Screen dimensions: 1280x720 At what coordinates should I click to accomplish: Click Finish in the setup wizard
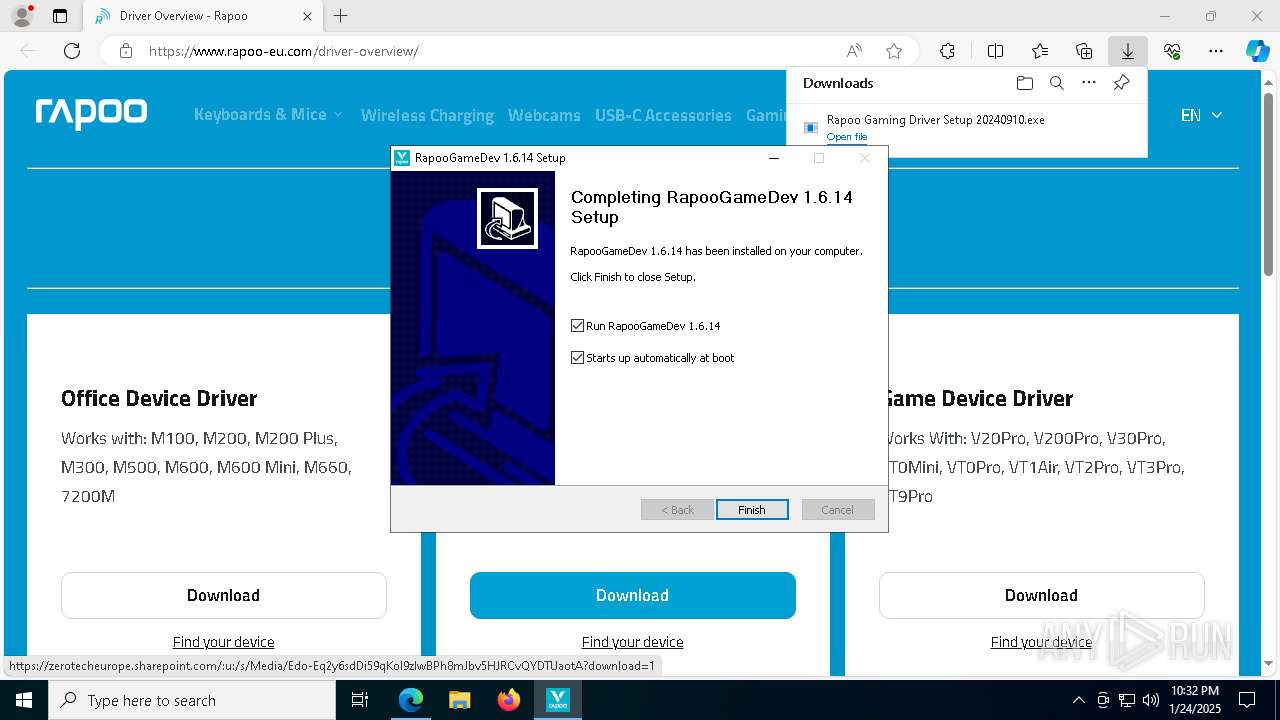(x=752, y=510)
